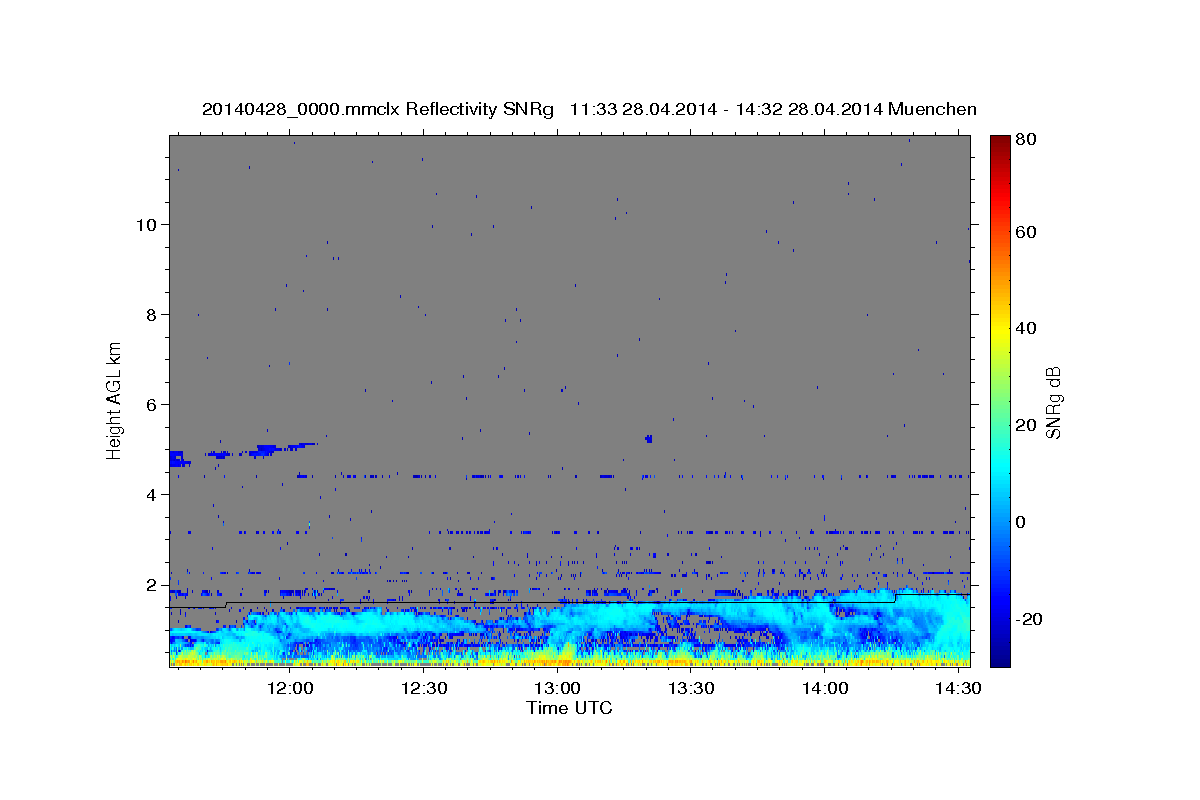Click the colorbar value label -20
The height and width of the screenshot is (800, 1200).
click(x=1029, y=619)
